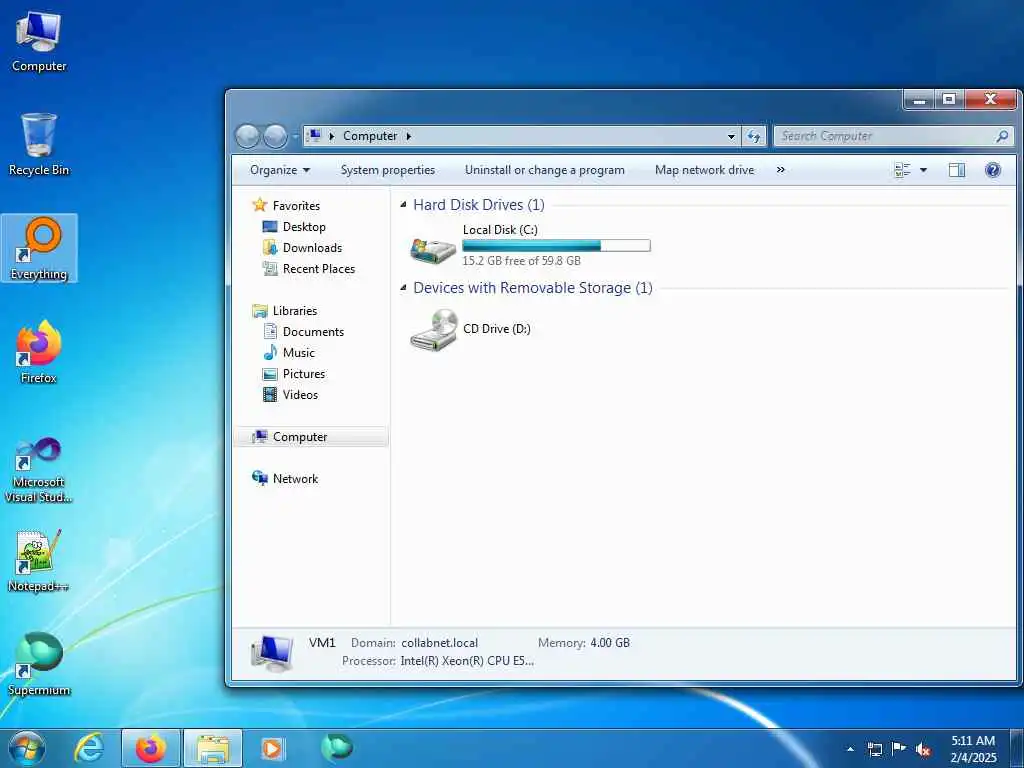Screen dimensions: 1024x768
Task: Open the Documents library
Action: pos(313,332)
